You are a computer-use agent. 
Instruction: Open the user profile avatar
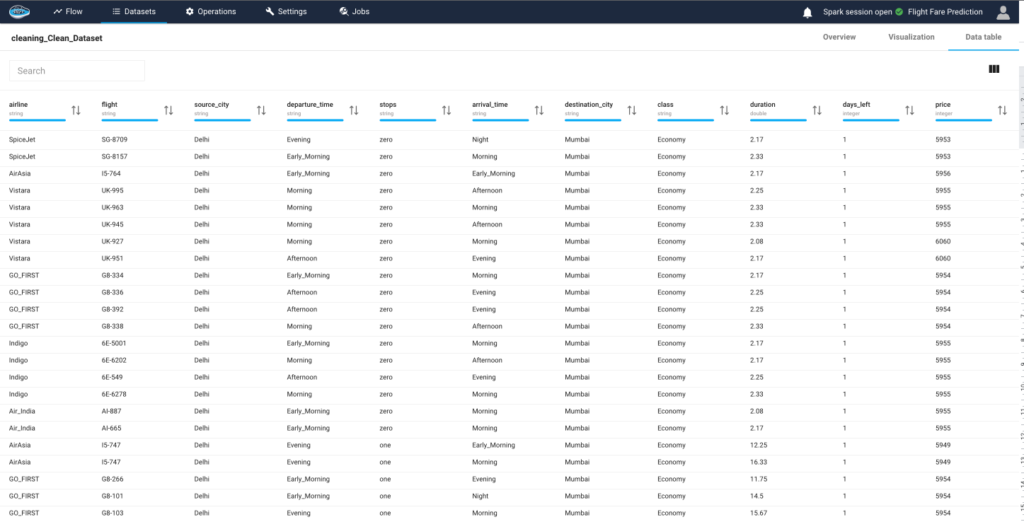click(1003, 12)
